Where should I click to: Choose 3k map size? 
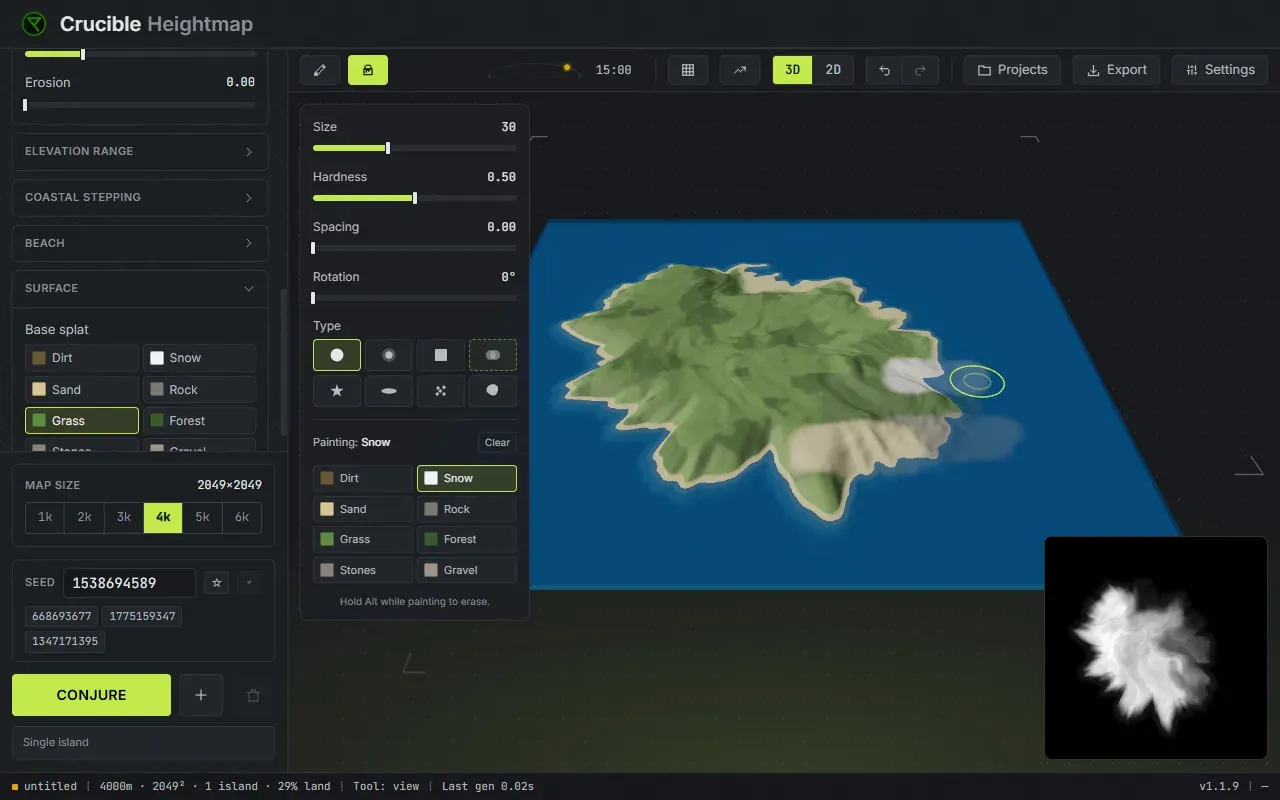(x=124, y=517)
